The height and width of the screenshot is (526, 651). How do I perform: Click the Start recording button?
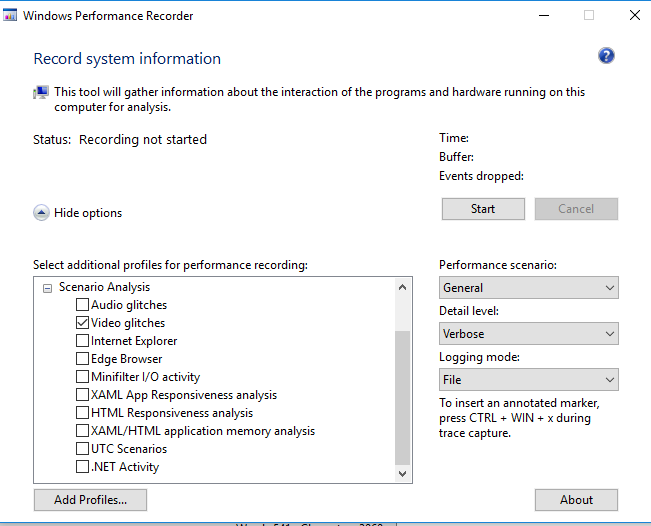tap(483, 209)
